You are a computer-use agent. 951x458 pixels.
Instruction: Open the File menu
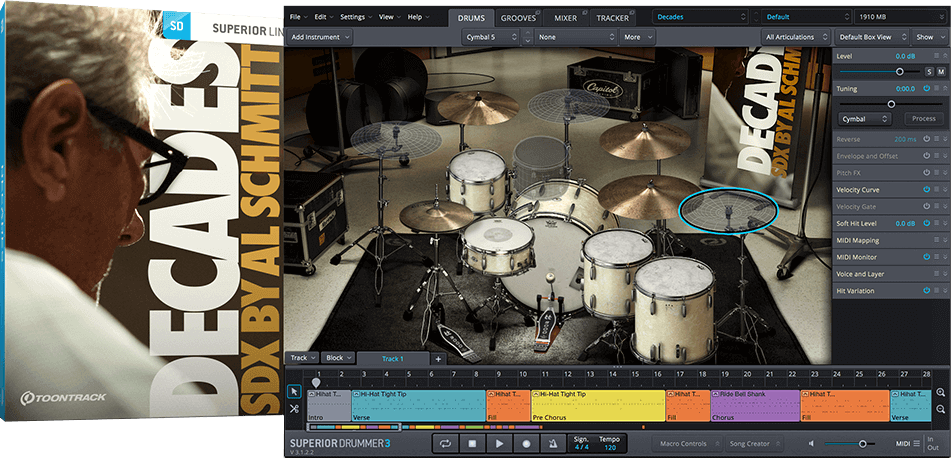click(x=298, y=17)
